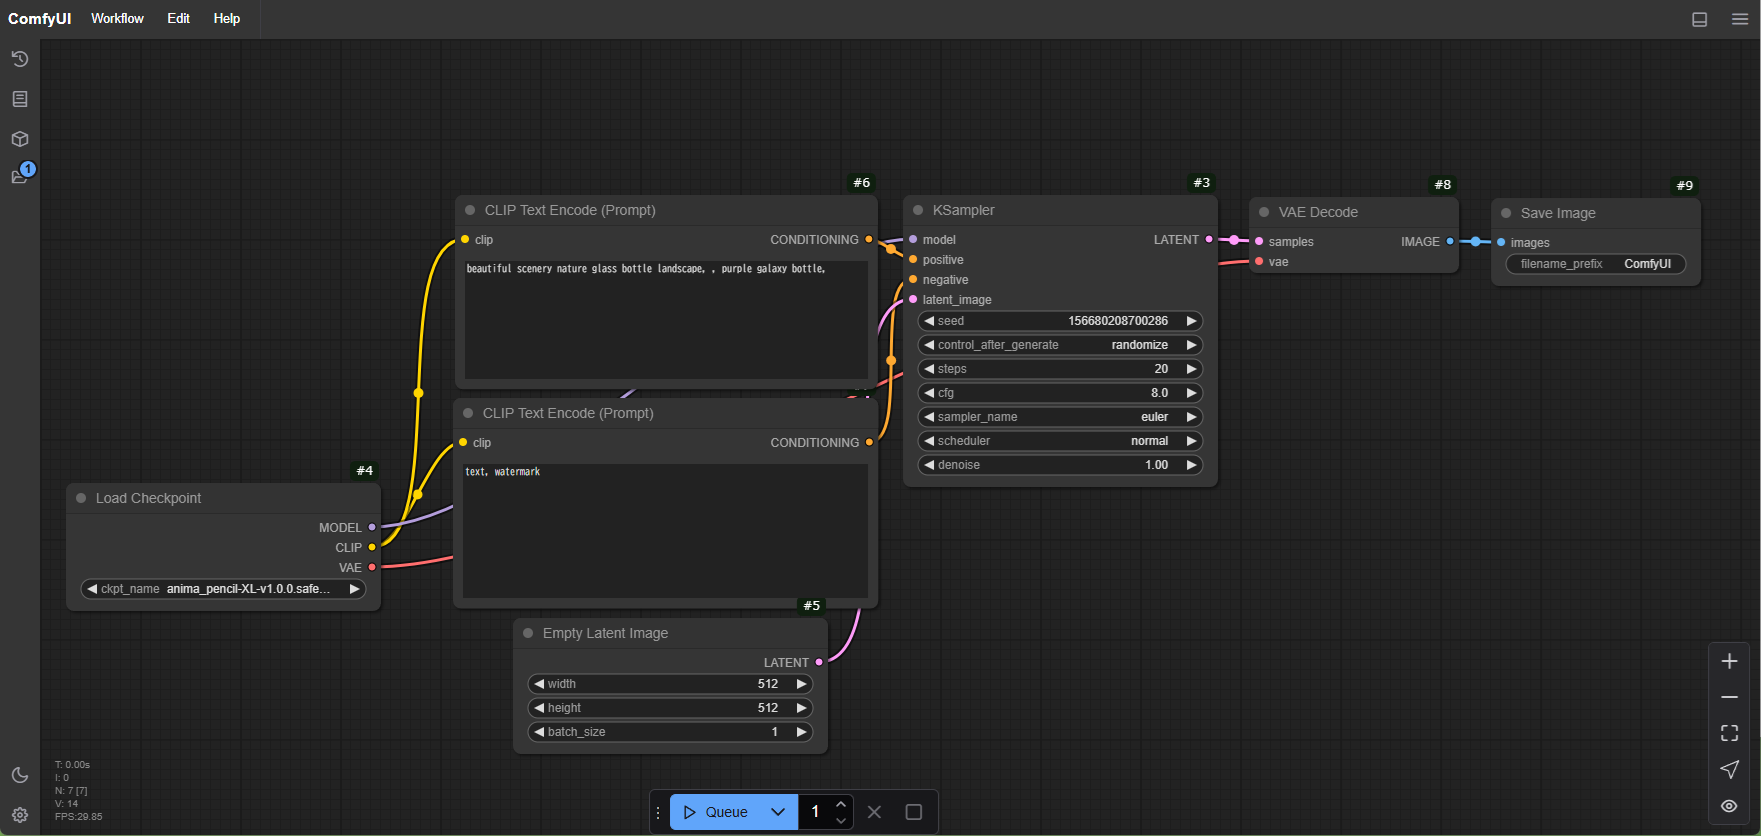Clear pending tasks square icon

(913, 812)
